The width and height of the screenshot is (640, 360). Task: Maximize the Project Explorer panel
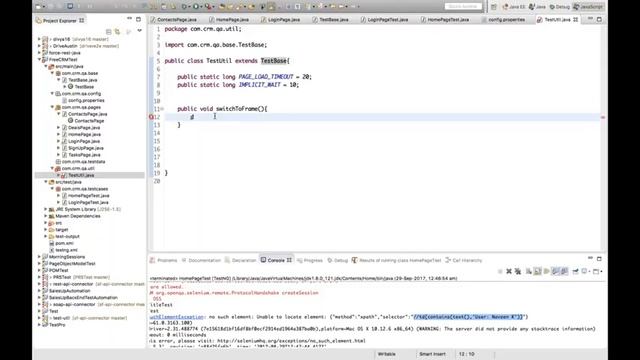138,19
